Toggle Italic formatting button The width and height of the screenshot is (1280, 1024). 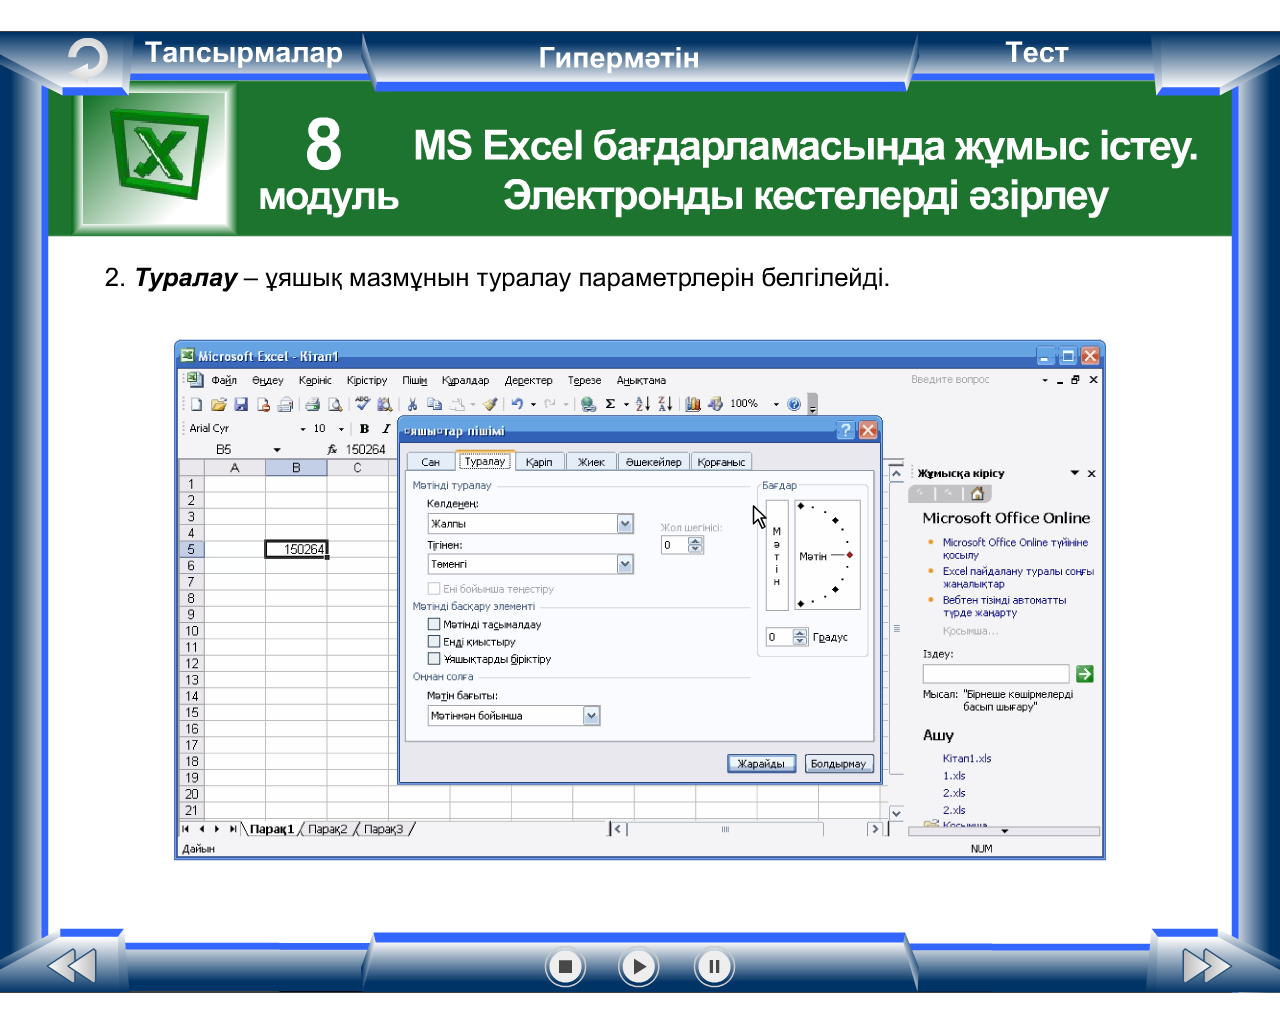pyautogui.click(x=386, y=428)
